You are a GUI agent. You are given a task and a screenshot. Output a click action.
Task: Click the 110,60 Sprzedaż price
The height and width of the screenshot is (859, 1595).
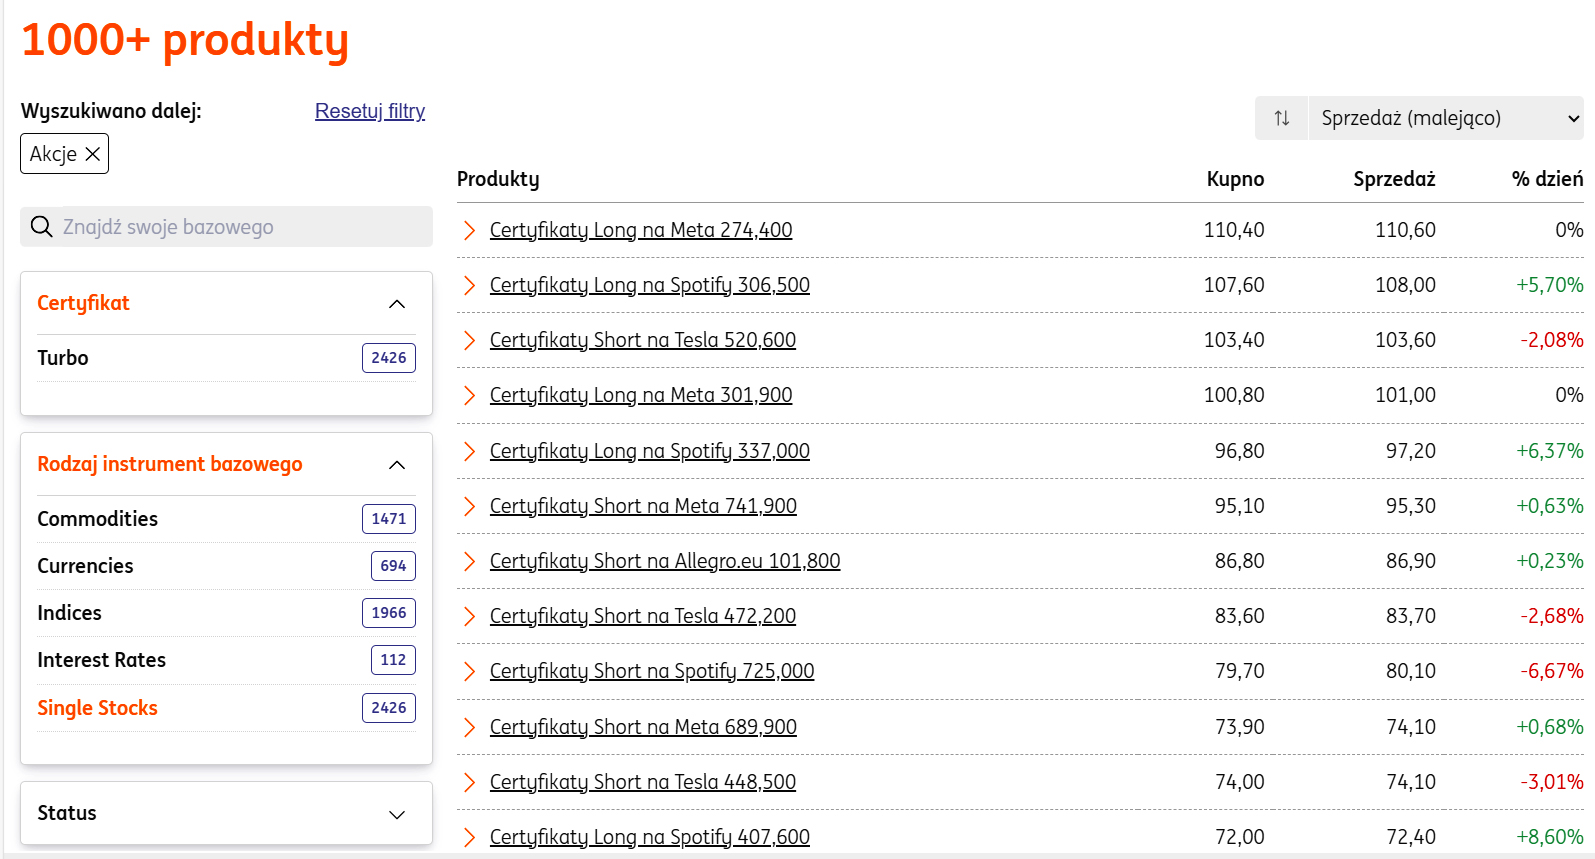(1405, 230)
